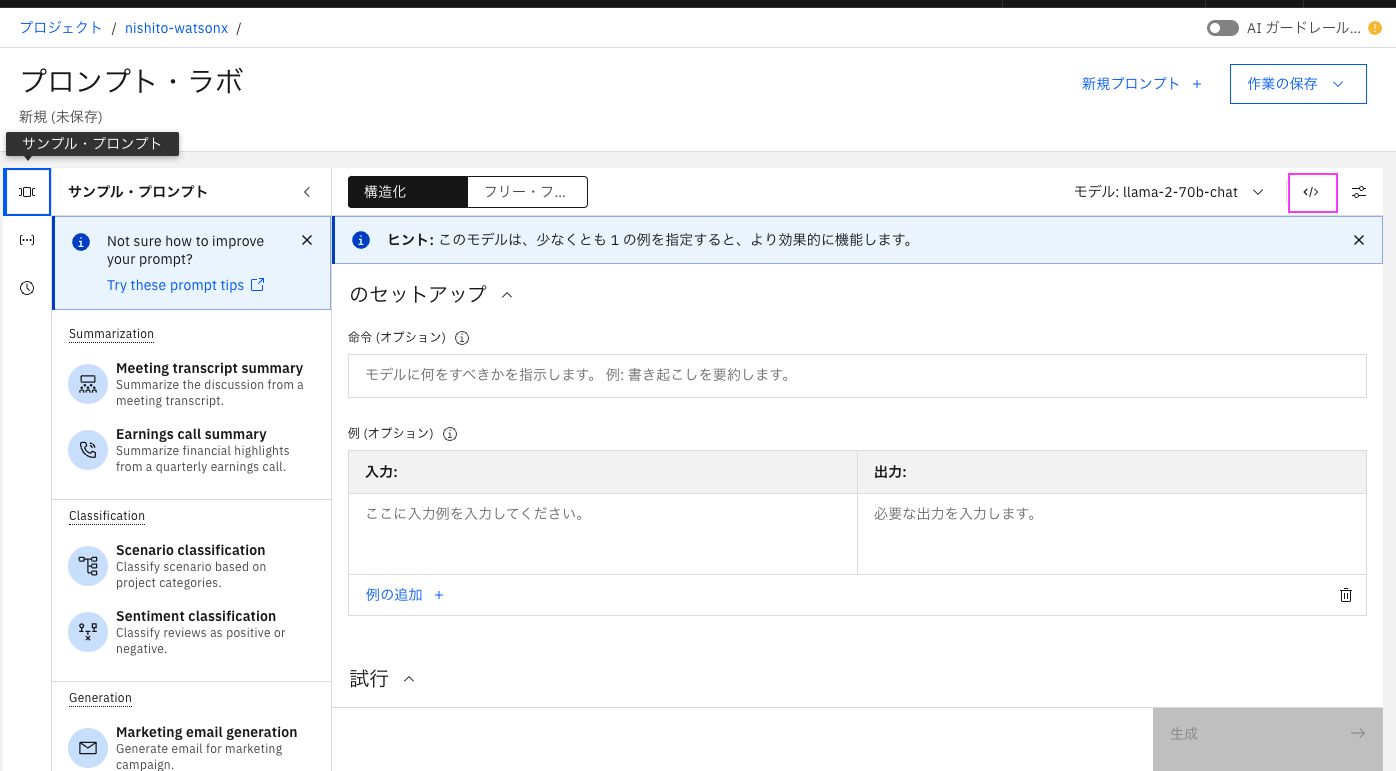Screen dimensions: 1396x771
Task: Click the info icon next to 例 (オプション)
Action: [x=450, y=434]
